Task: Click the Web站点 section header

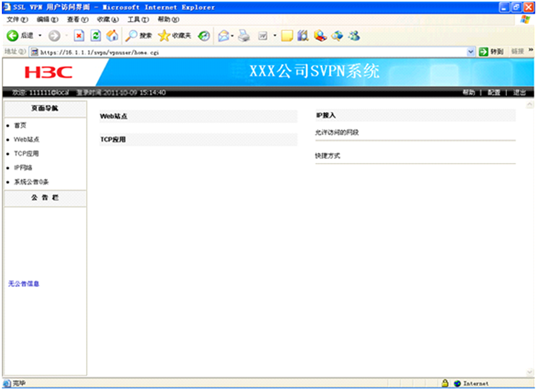Action: click(x=198, y=116)
